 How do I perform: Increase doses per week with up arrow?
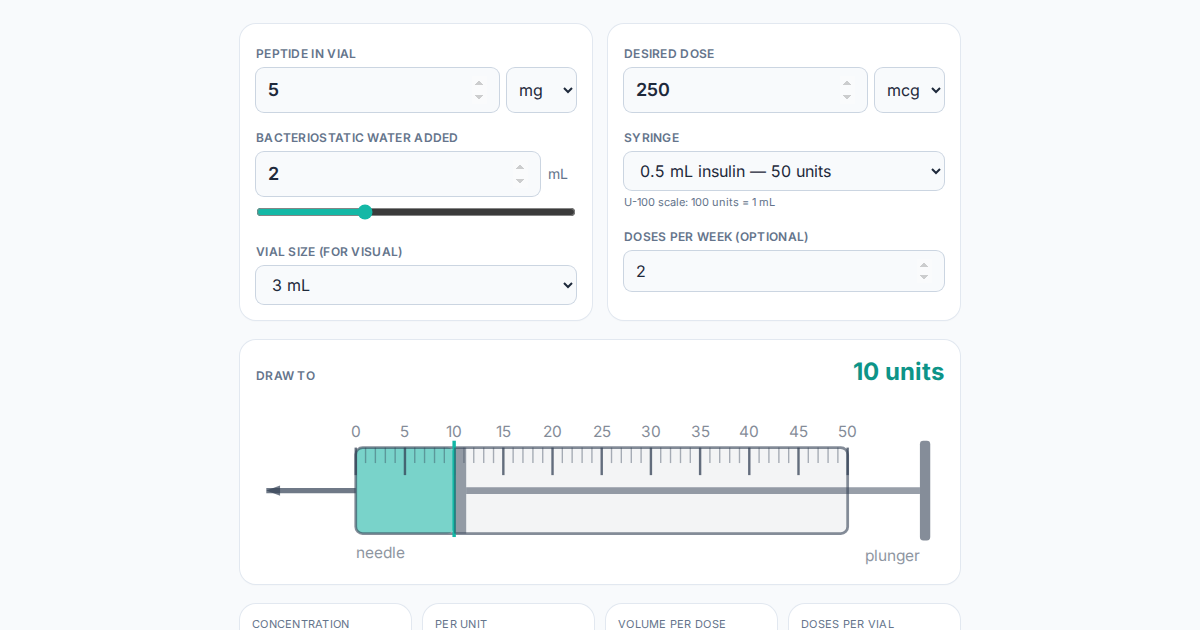click(924, 265)
